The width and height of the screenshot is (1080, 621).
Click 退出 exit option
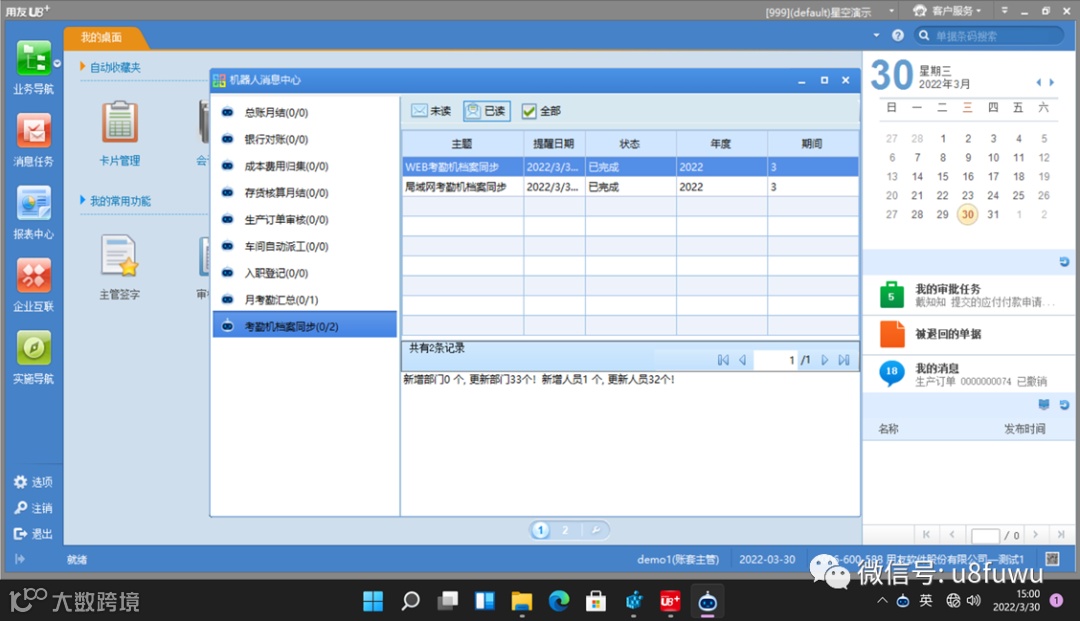(33, 534)
